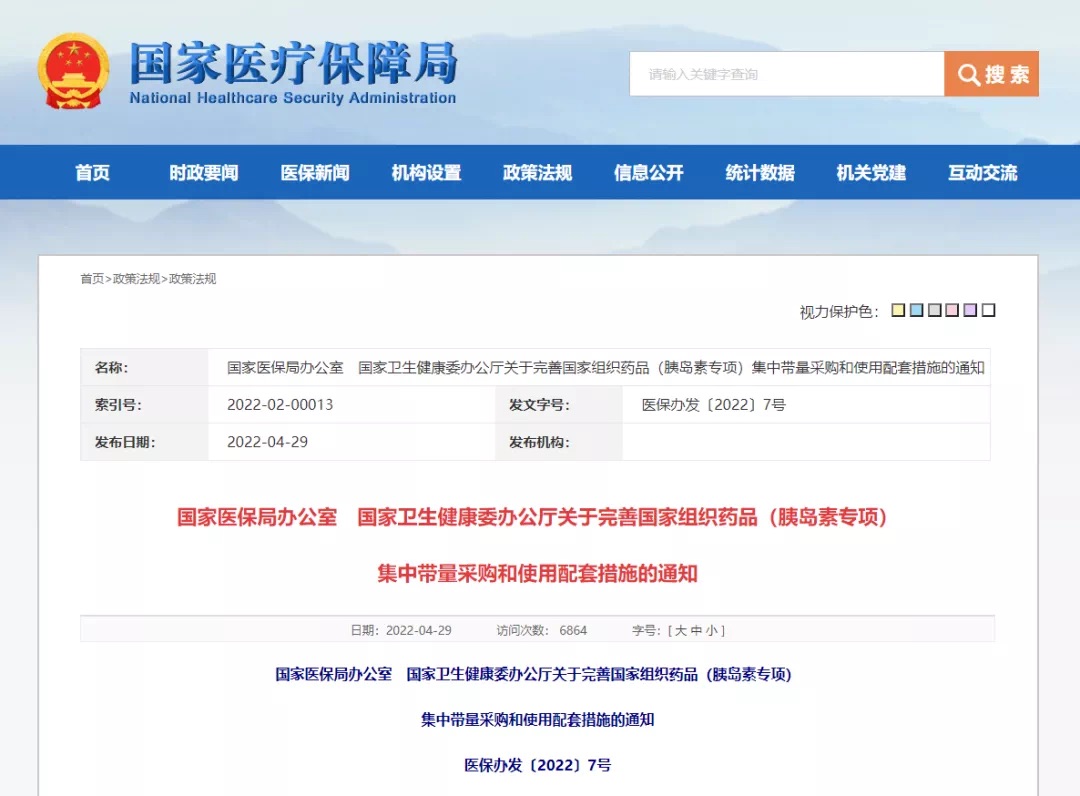Click the dark blue body line 集中带量采购和使用配套措施的通知
Screen dimensions: 1080x796
(537, 720)
